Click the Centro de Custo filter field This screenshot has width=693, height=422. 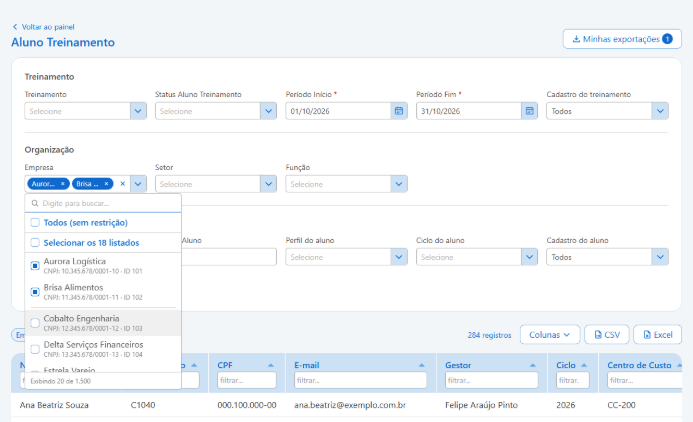(644, 380)
